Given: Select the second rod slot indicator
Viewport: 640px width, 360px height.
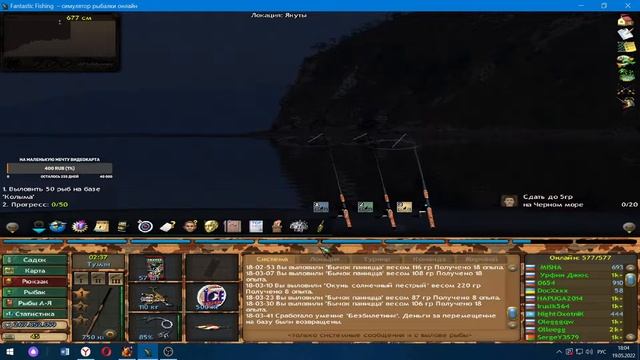Looking at the screenshot, I should [x=365, y=207].
